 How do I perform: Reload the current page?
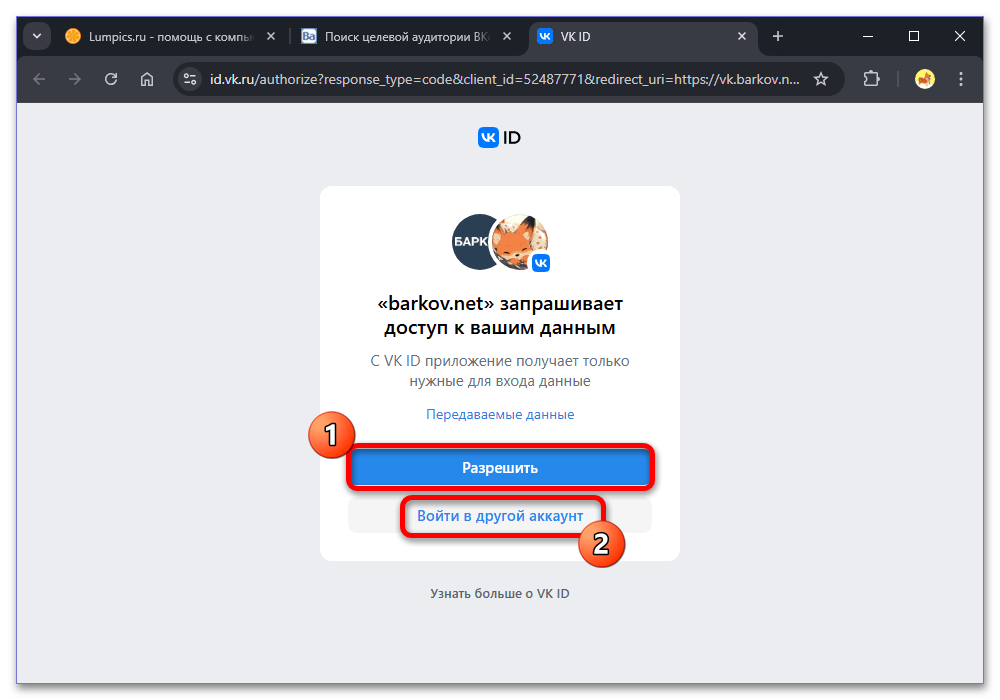tap(111, 79)
